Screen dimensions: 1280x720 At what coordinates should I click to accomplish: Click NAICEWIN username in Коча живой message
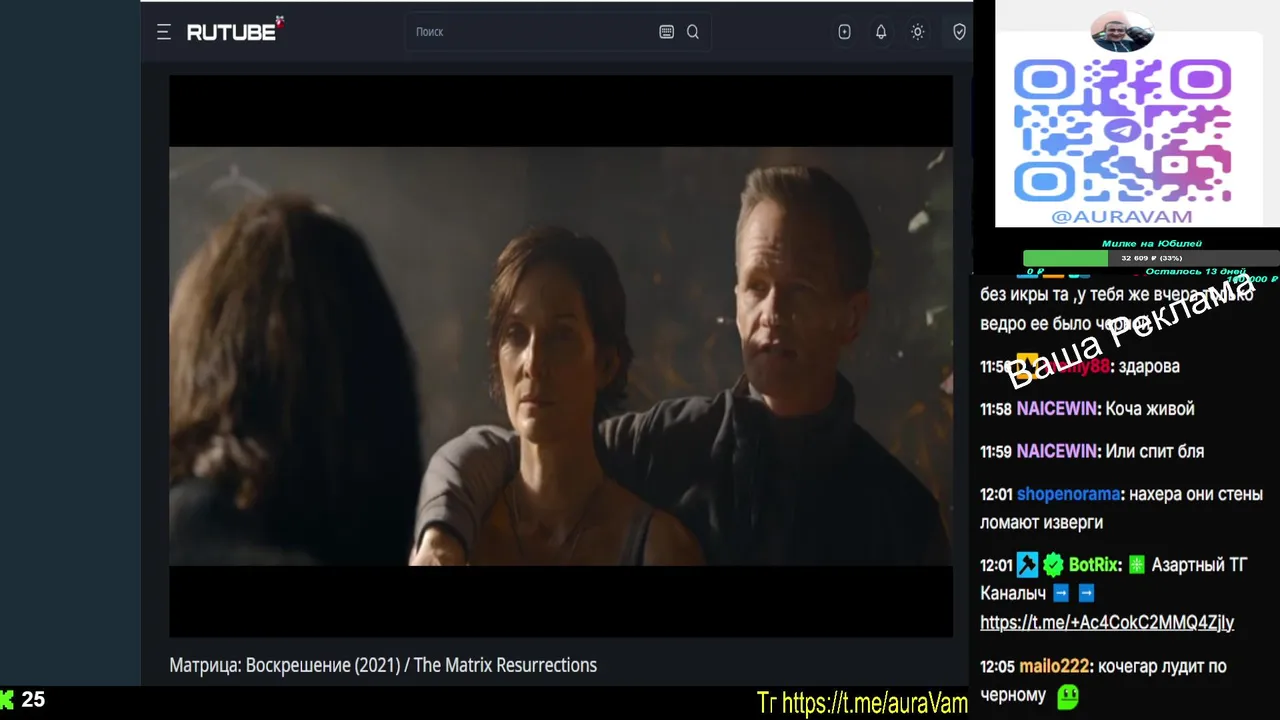pos(1057,409)
